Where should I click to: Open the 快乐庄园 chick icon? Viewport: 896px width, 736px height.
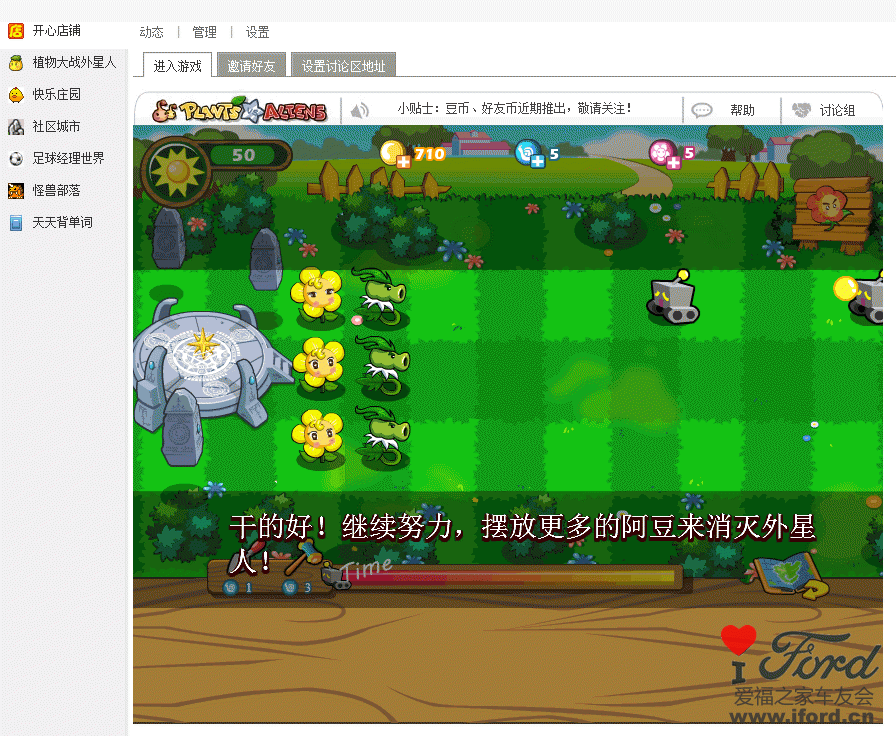pyautogui.click(x=16, y=94)
